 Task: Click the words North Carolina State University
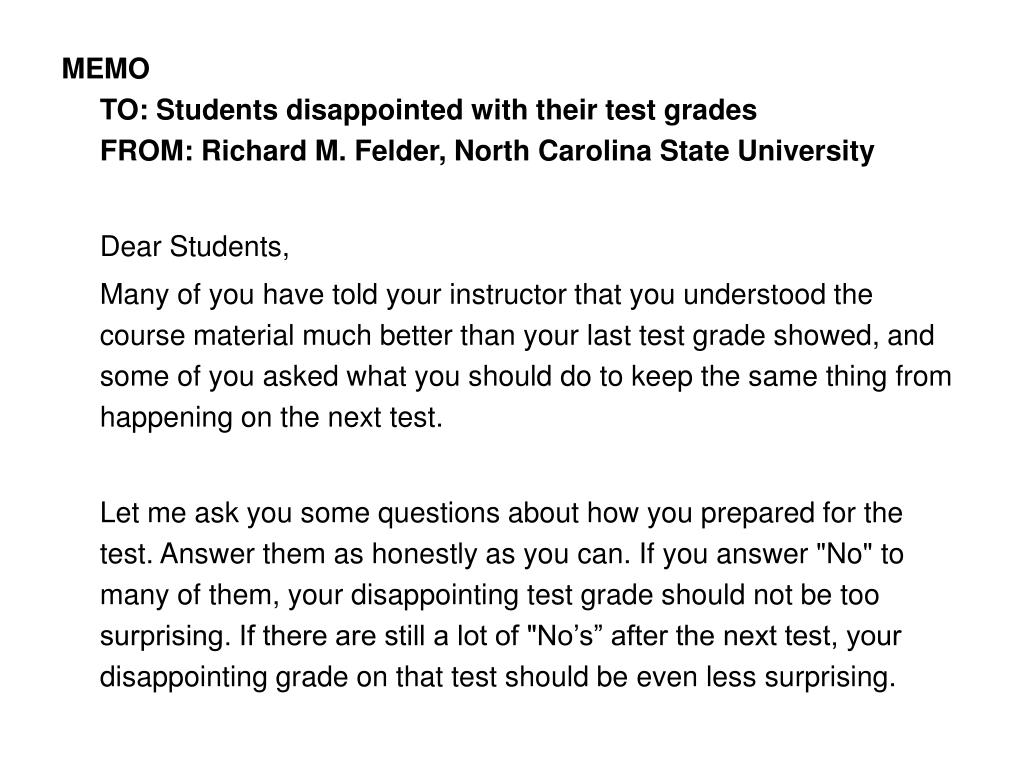[x=664, y=151]
